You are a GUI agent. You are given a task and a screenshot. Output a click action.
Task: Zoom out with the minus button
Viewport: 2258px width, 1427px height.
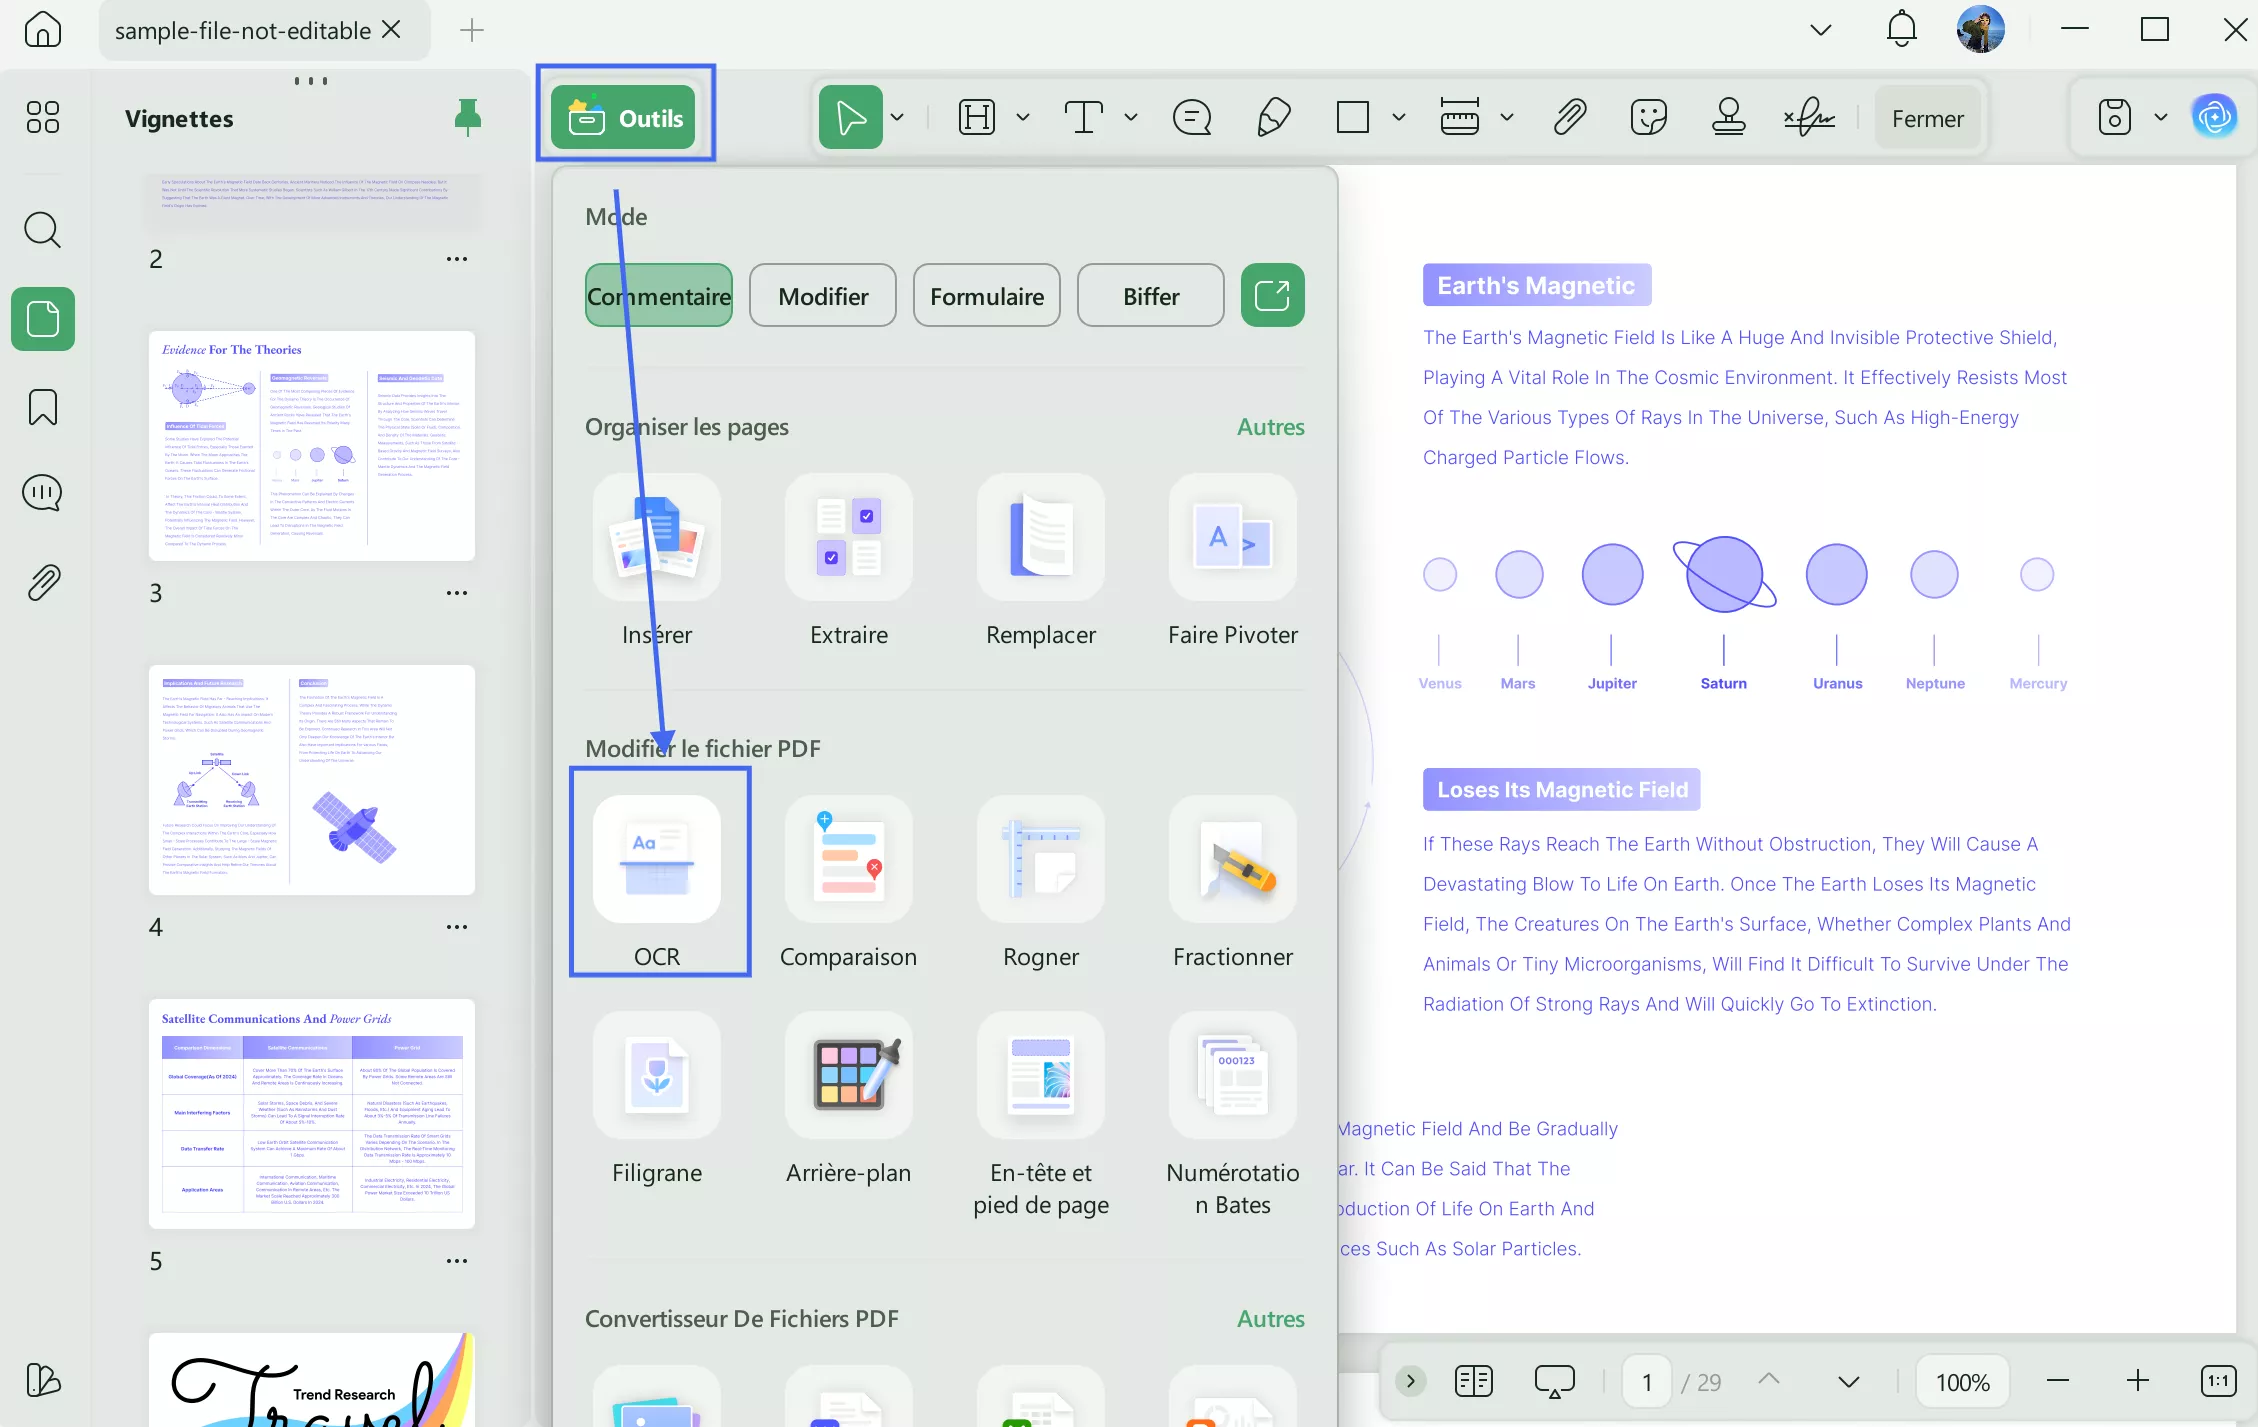[x=2057, y=1381]
